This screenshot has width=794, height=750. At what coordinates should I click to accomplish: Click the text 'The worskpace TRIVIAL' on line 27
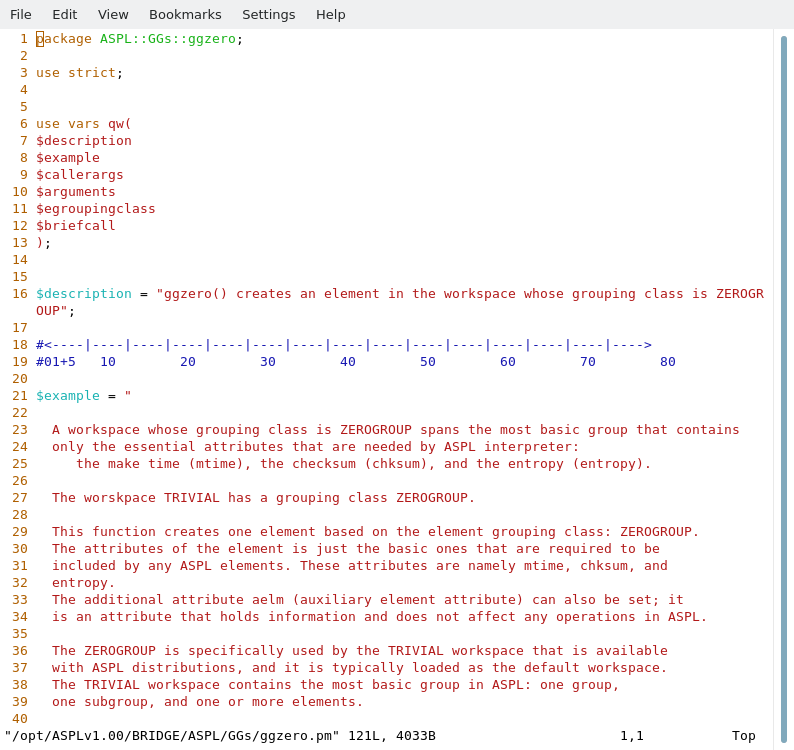(x=136, y=498)
